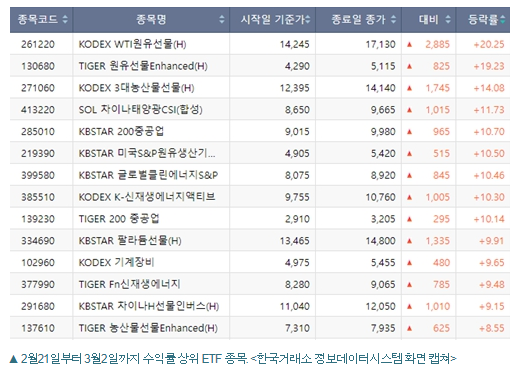This screenshot has width=519, height=369.
Task: Click change value 2,885
Action: coord(438,44)
